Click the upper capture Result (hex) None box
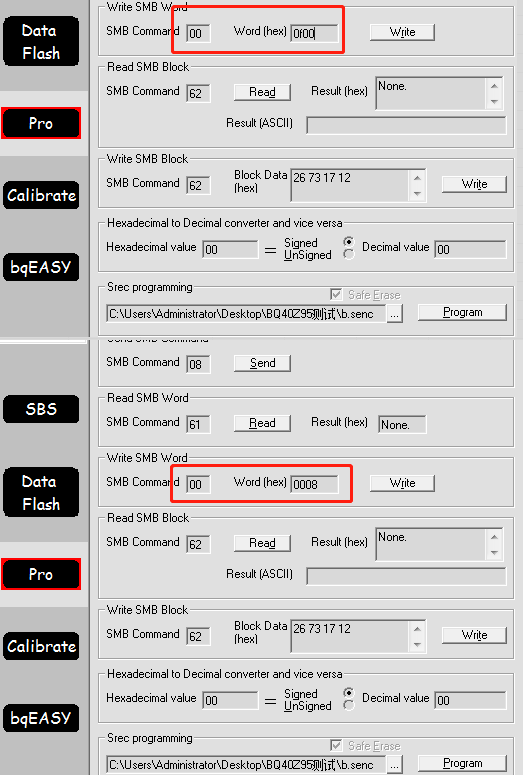523x775 pixels. [431, 93]
